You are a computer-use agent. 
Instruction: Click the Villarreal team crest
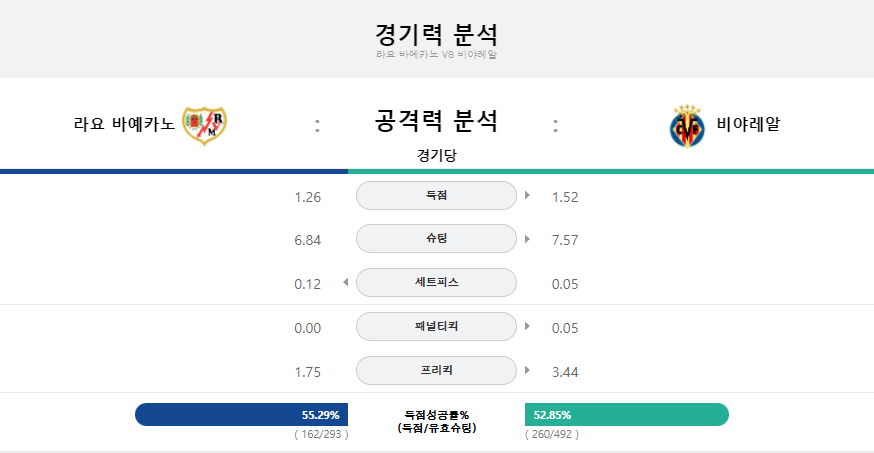(x=687, y=126)
